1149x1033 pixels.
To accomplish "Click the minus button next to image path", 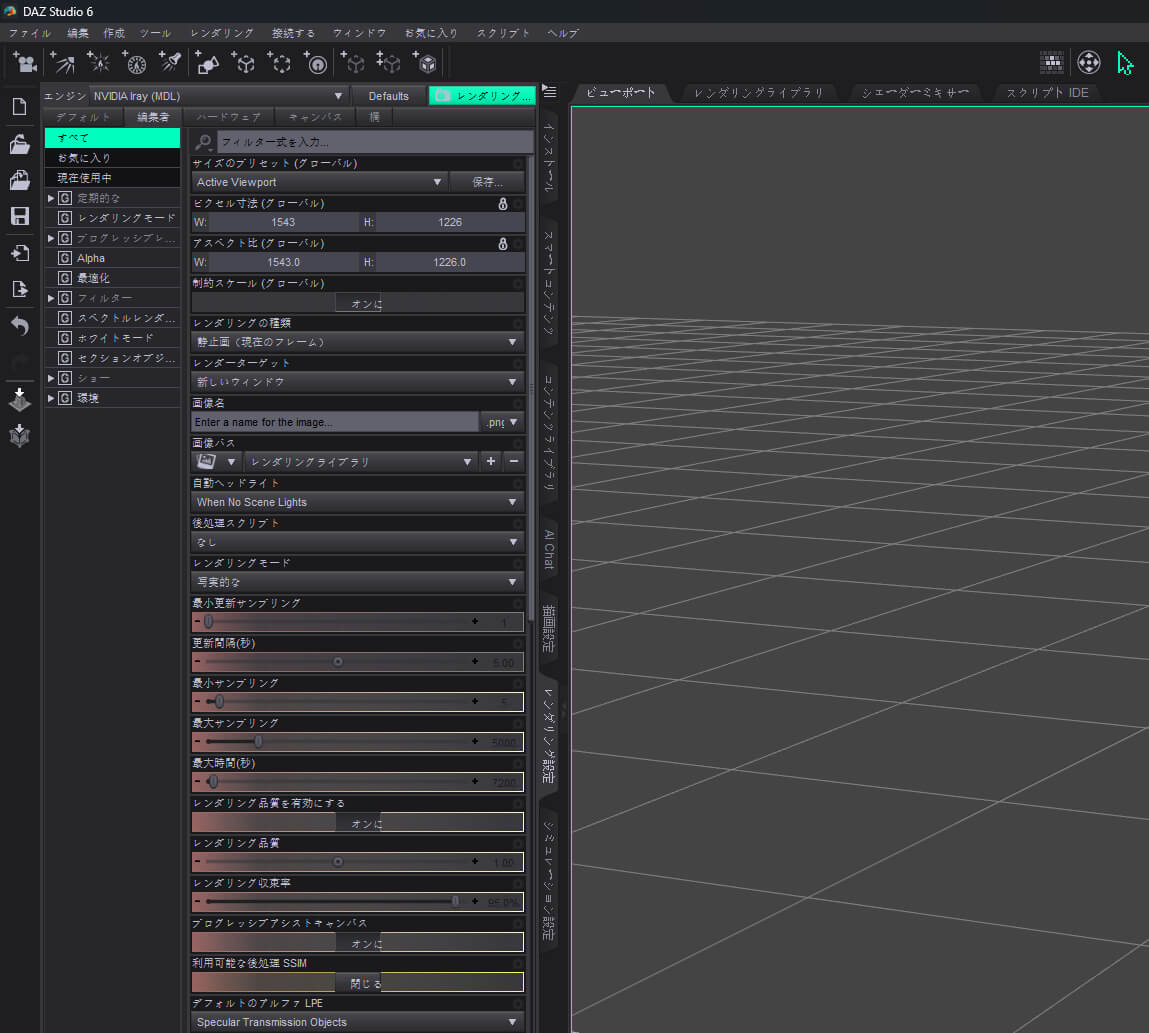I will pos(514,462).
